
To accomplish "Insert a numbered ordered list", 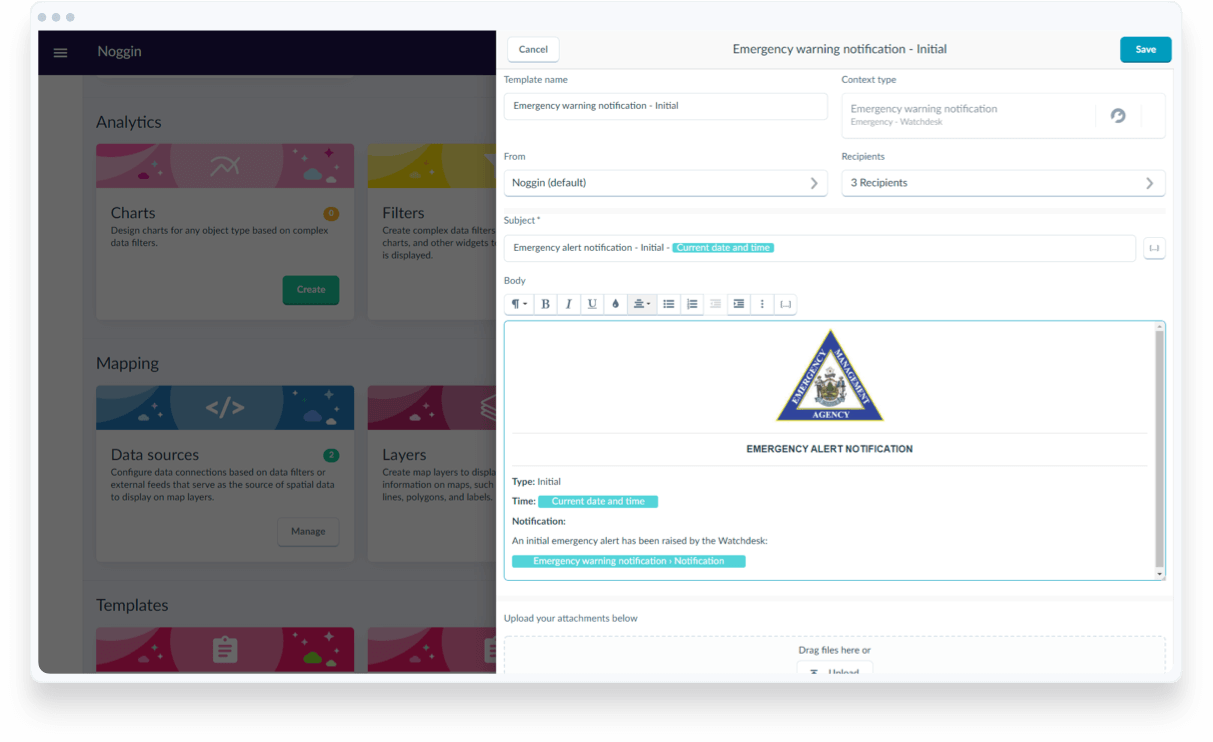I will [x=692, y=304].
